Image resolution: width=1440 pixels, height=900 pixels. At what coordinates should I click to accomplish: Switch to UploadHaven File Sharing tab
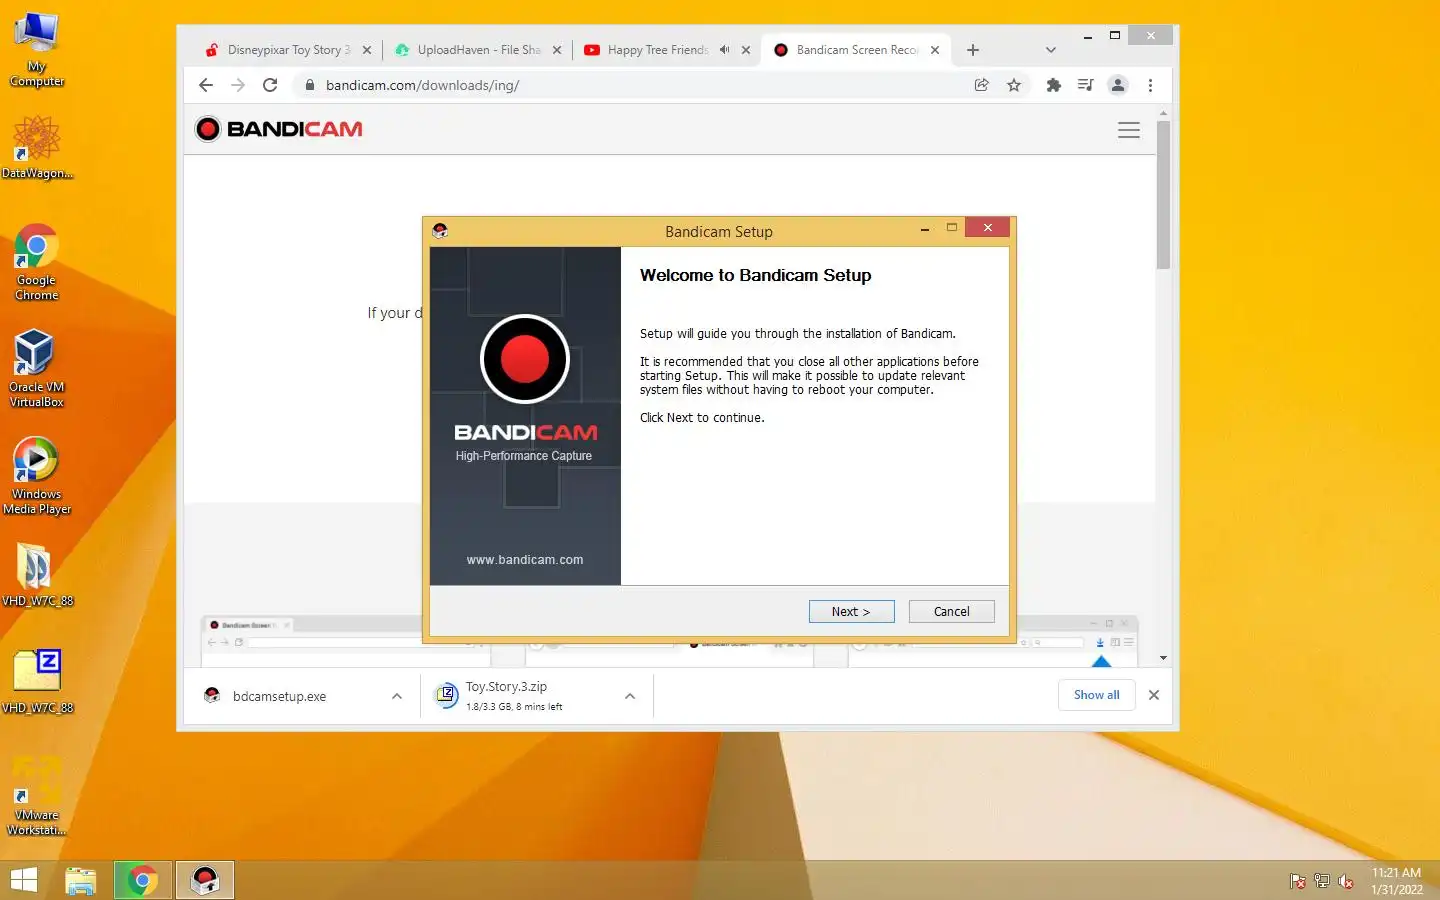(x=478, y=50)
